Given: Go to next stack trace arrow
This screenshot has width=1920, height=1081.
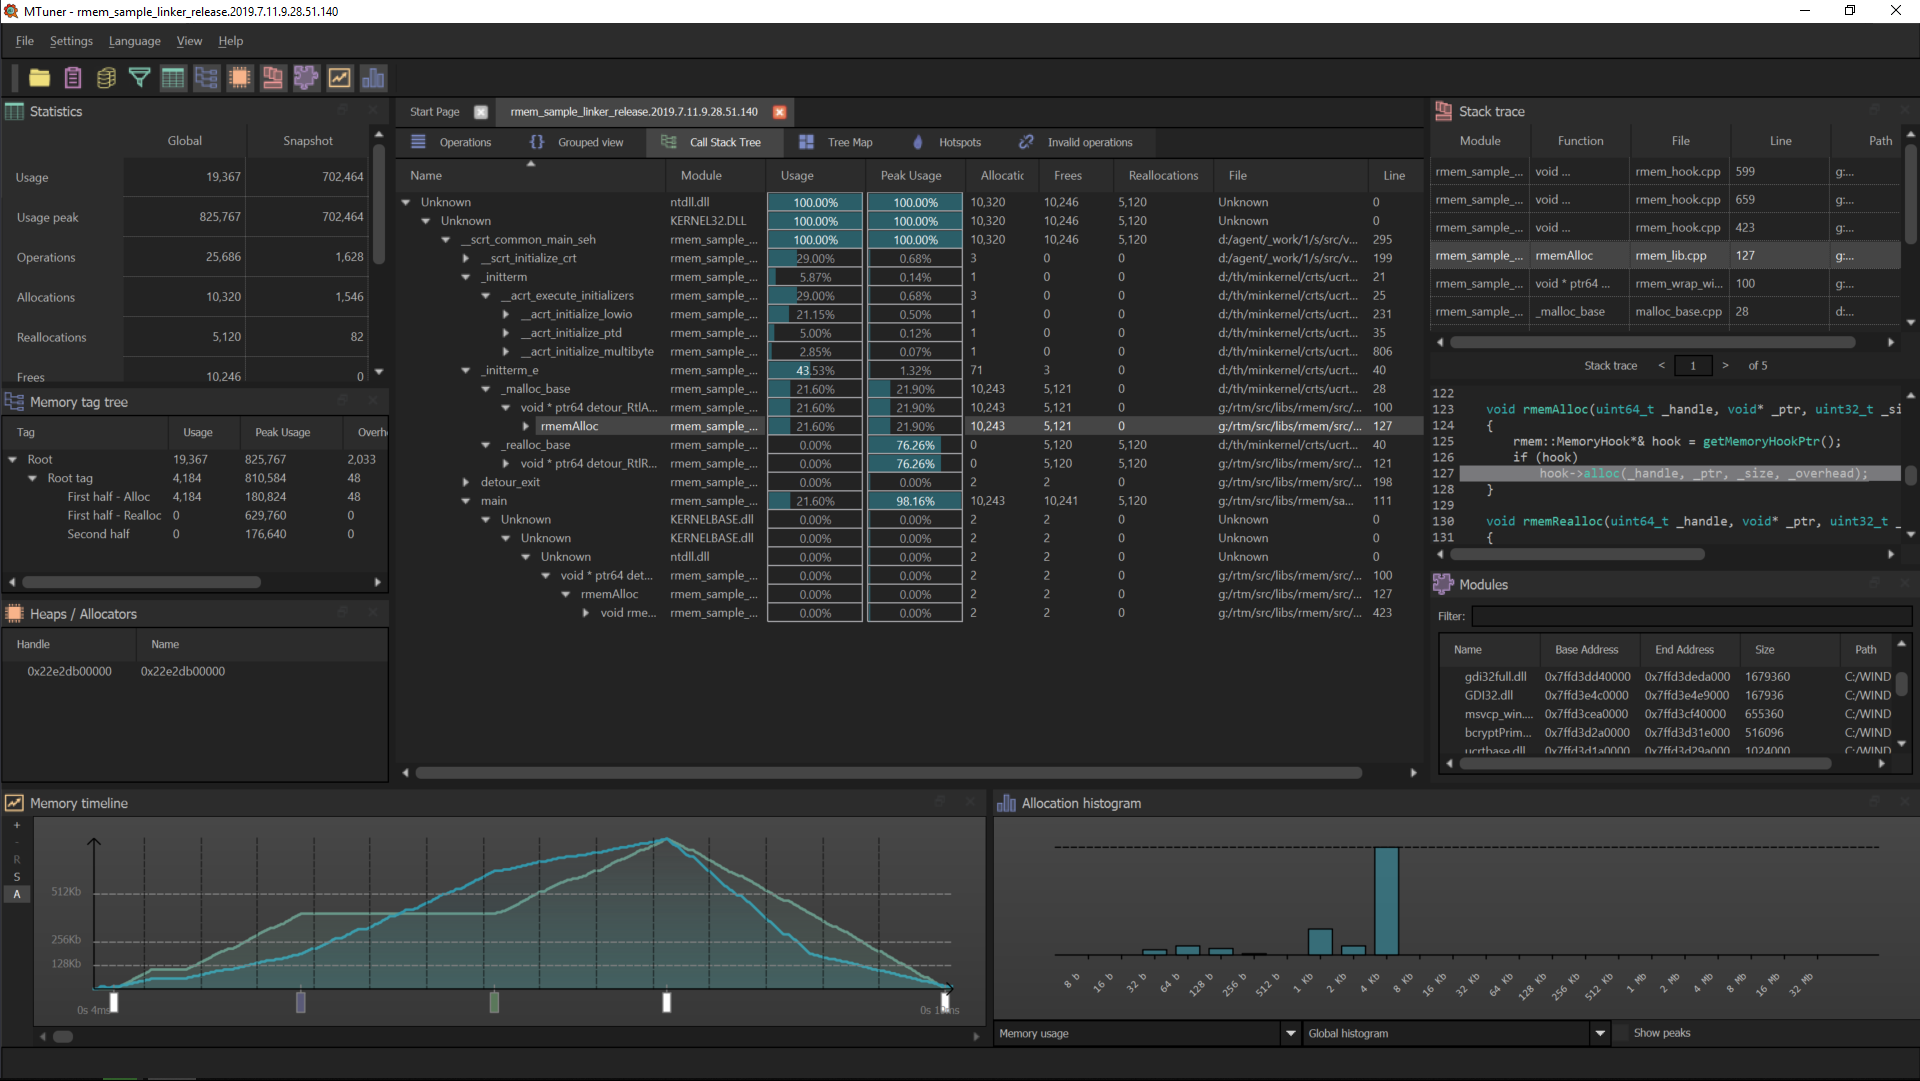Looking at the screenshot, I should coord(1725,366).
